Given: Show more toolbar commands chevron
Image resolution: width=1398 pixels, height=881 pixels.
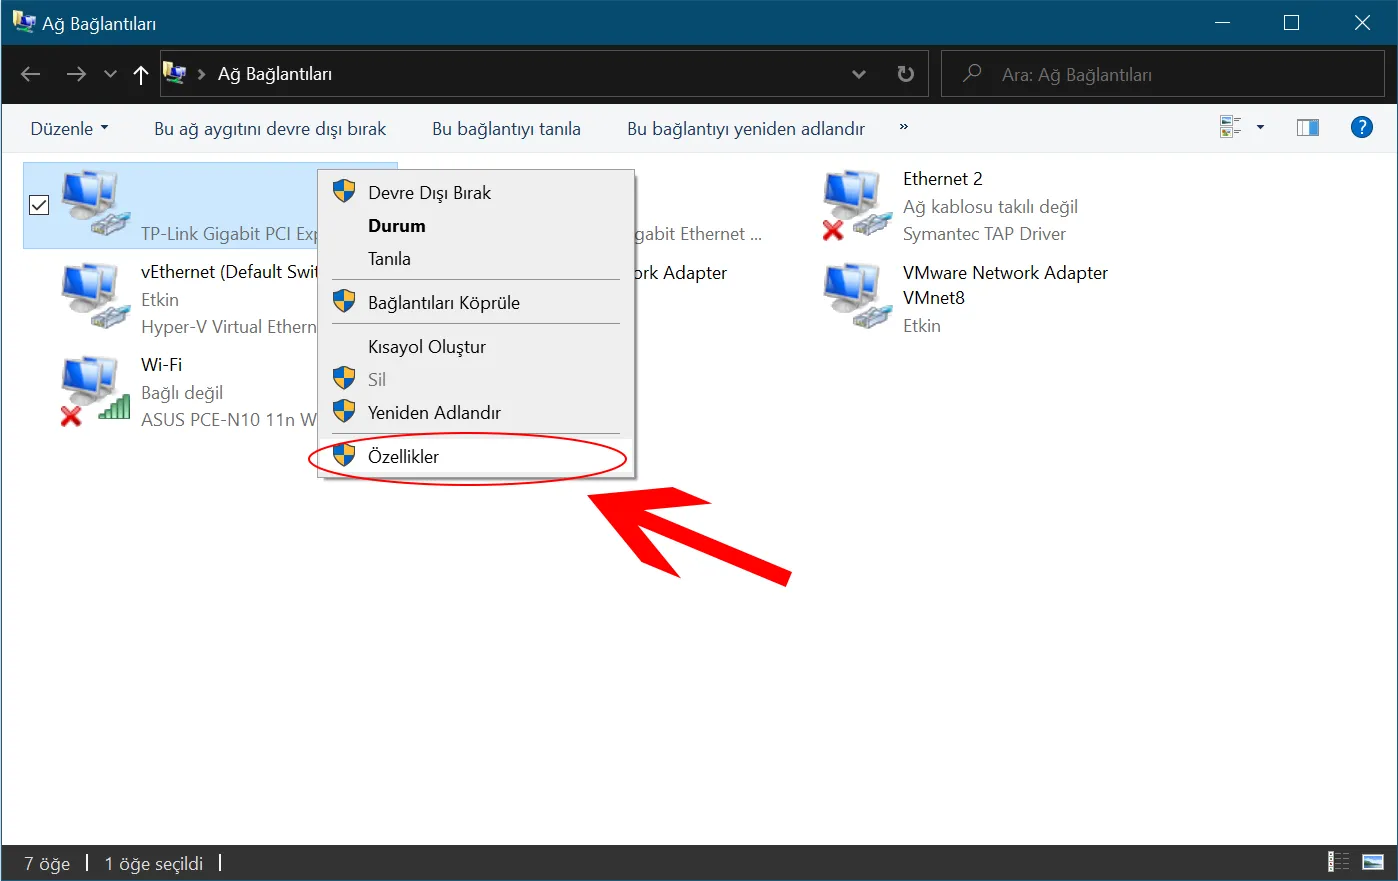Looking at the screenshot, I should 903,128.
